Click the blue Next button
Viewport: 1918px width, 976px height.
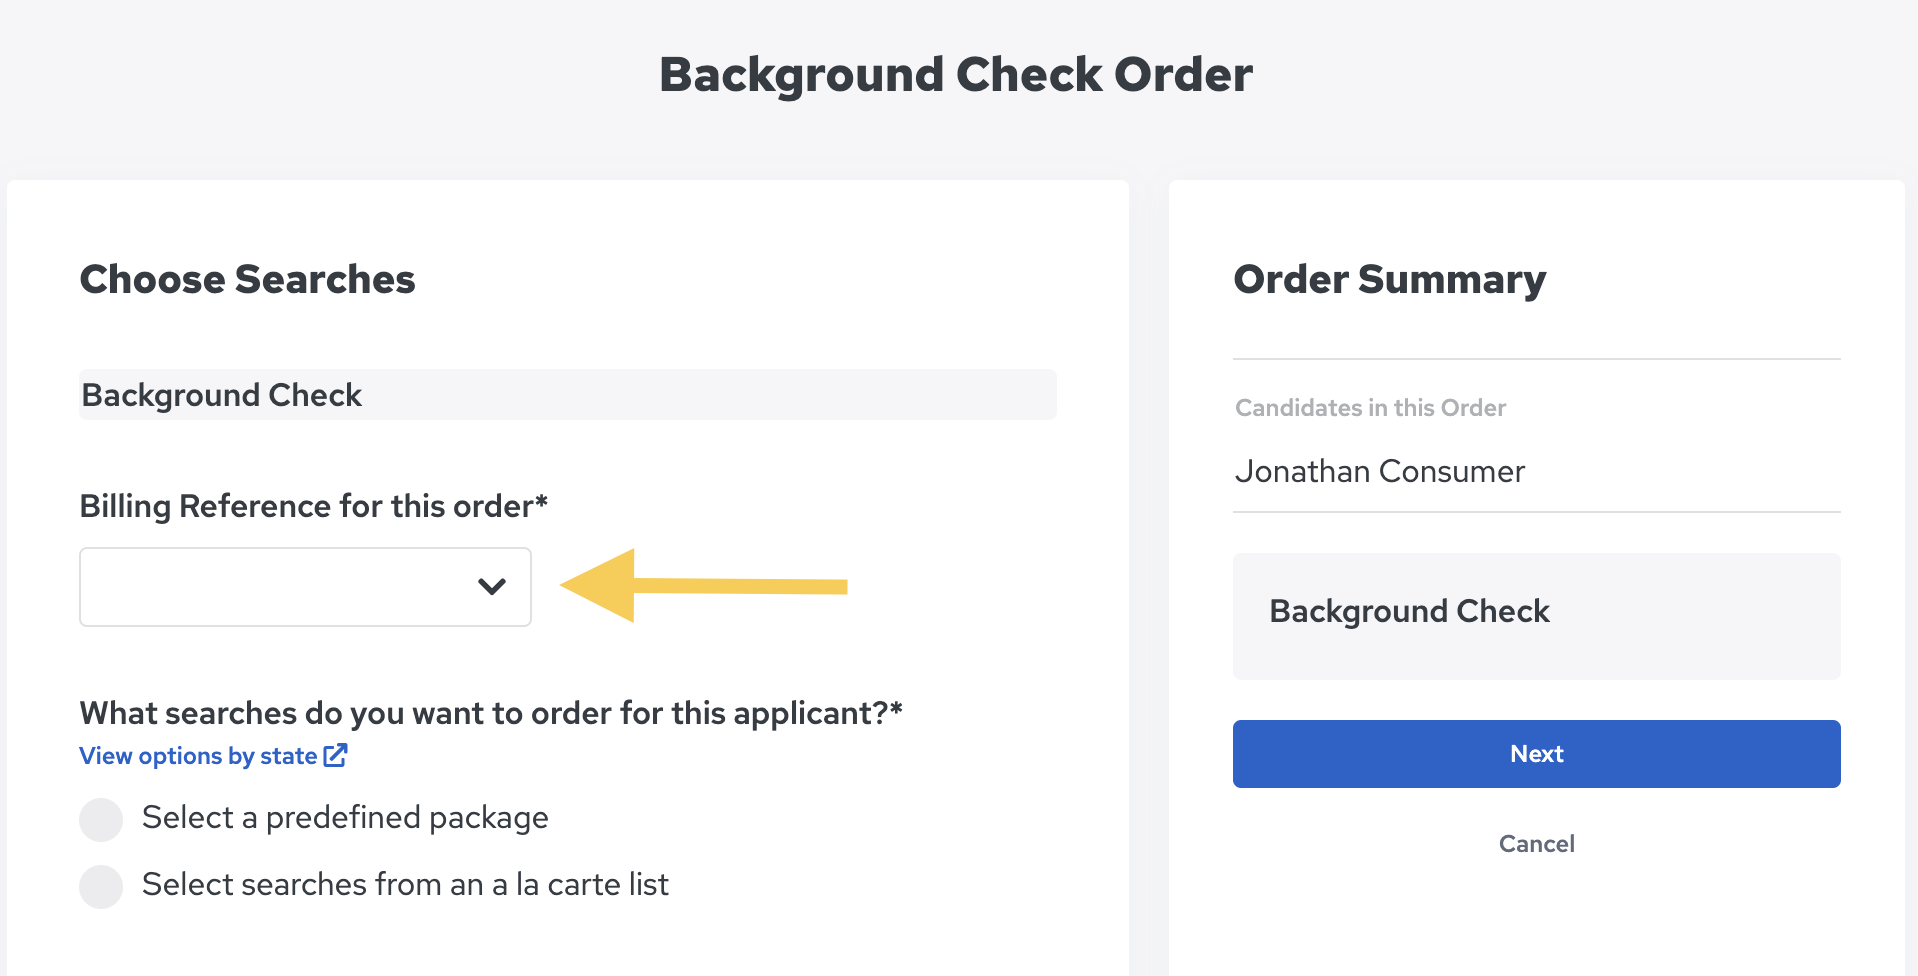(x=1536, y=754)
